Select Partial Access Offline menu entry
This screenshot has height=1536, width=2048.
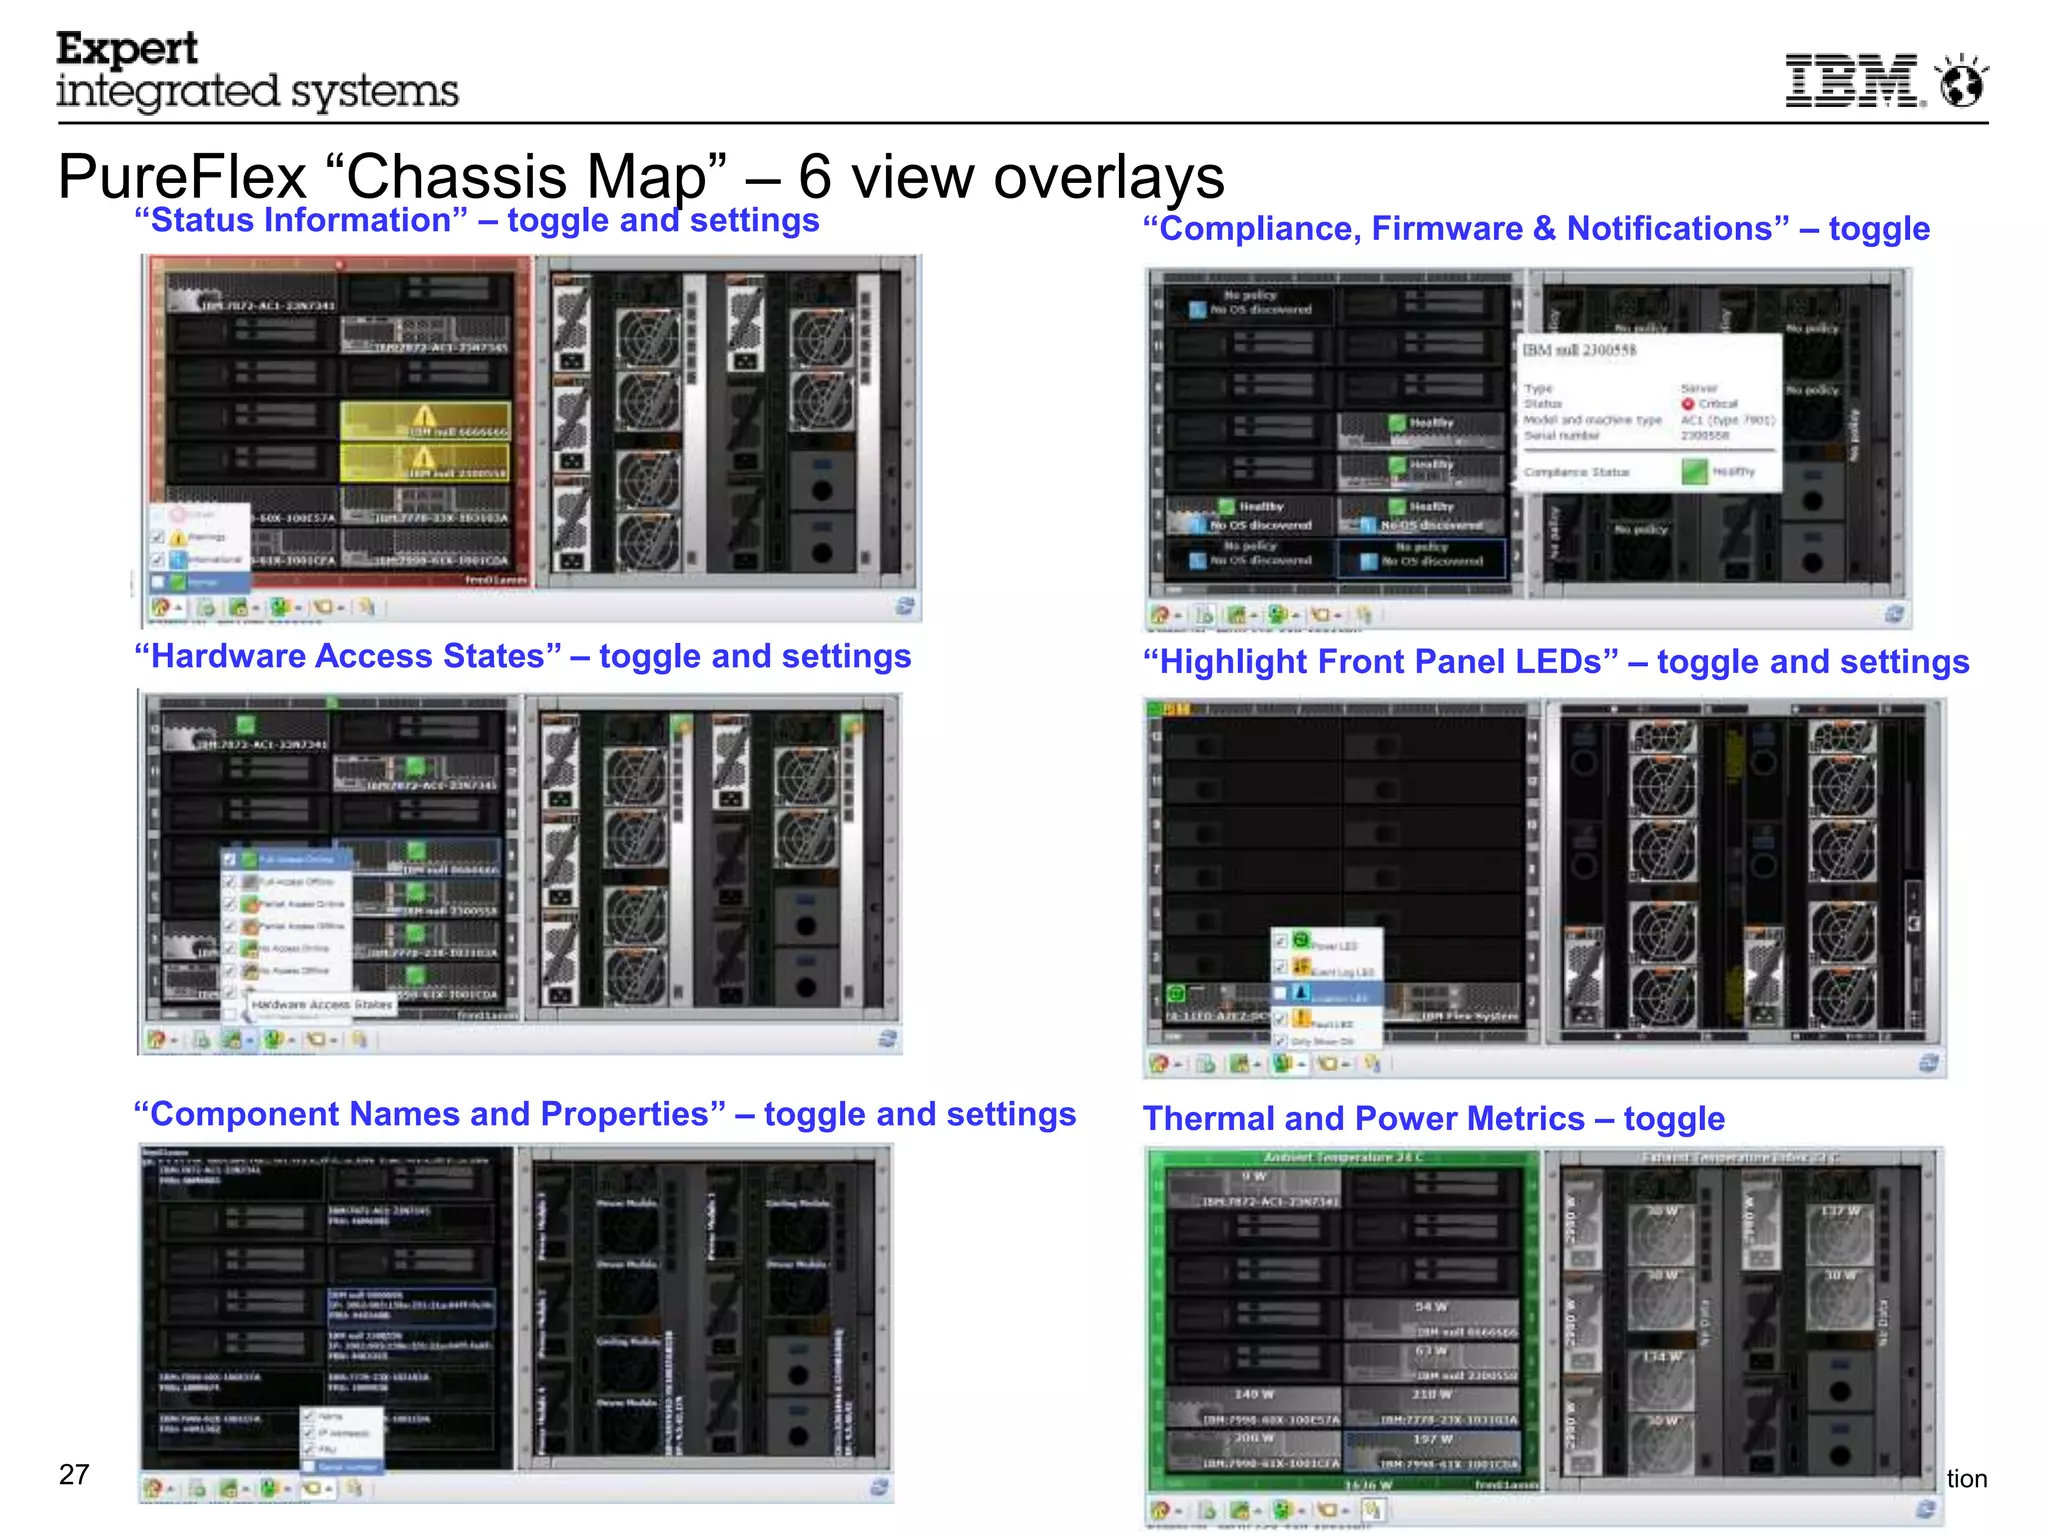[286, 926]
